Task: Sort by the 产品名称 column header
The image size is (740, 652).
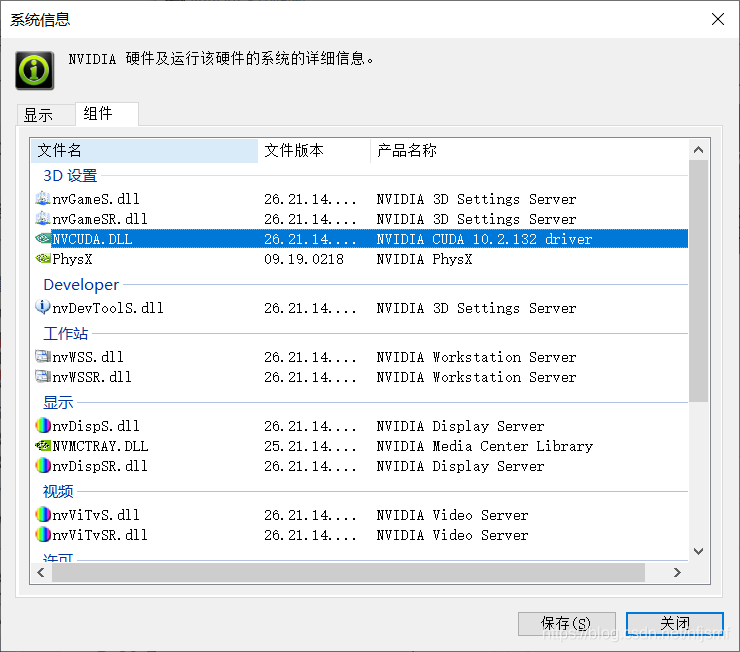Action: click(407, 151)
